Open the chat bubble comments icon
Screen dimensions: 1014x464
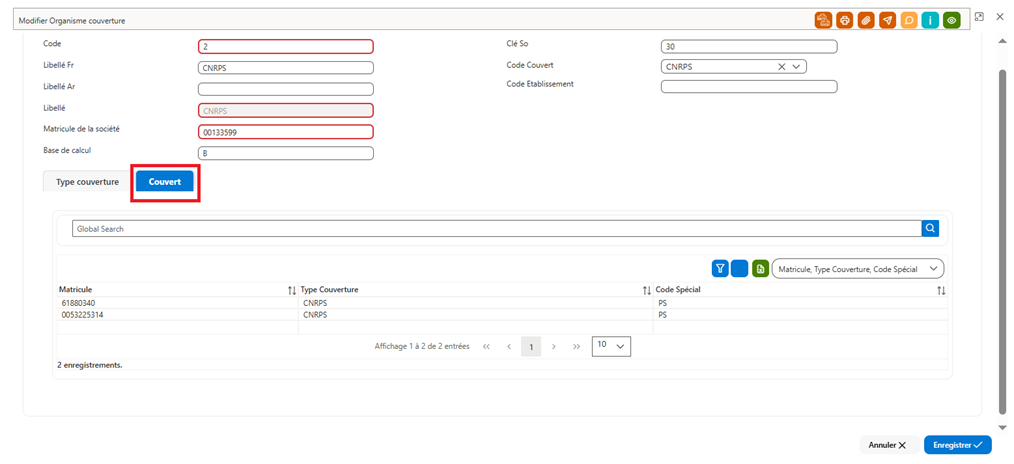point(909,21)
